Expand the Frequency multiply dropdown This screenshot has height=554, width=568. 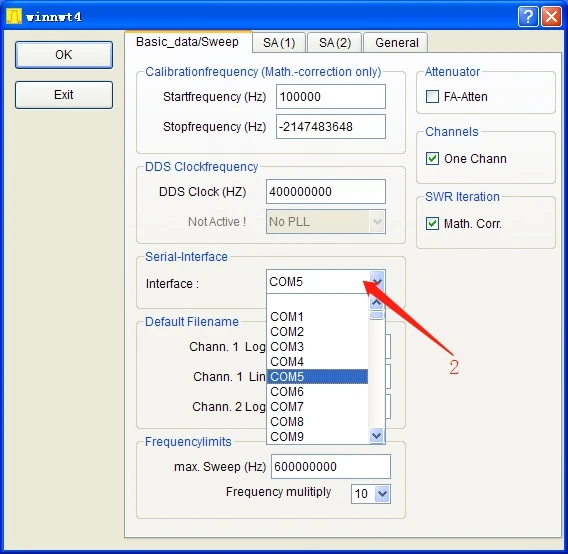[382, 493]
